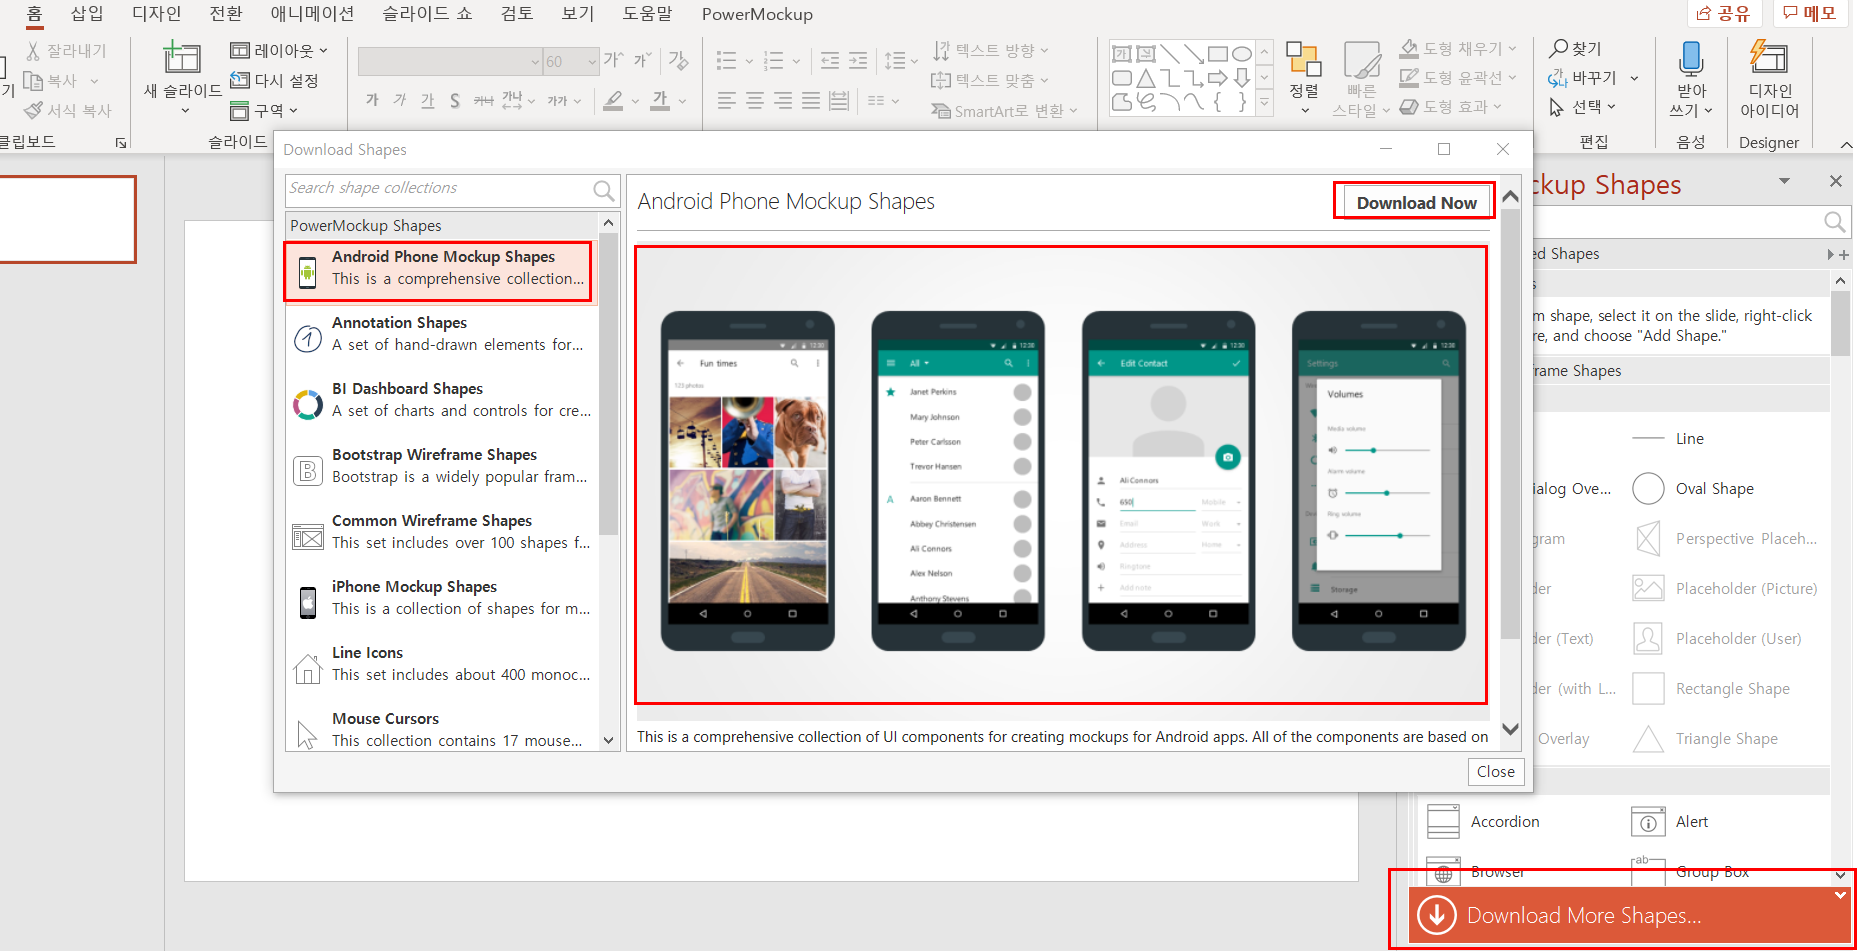Select the Bootstrap Wireframe Shapes icon
The width and height of the screenshot is (1857, 951).
[308, 470]
